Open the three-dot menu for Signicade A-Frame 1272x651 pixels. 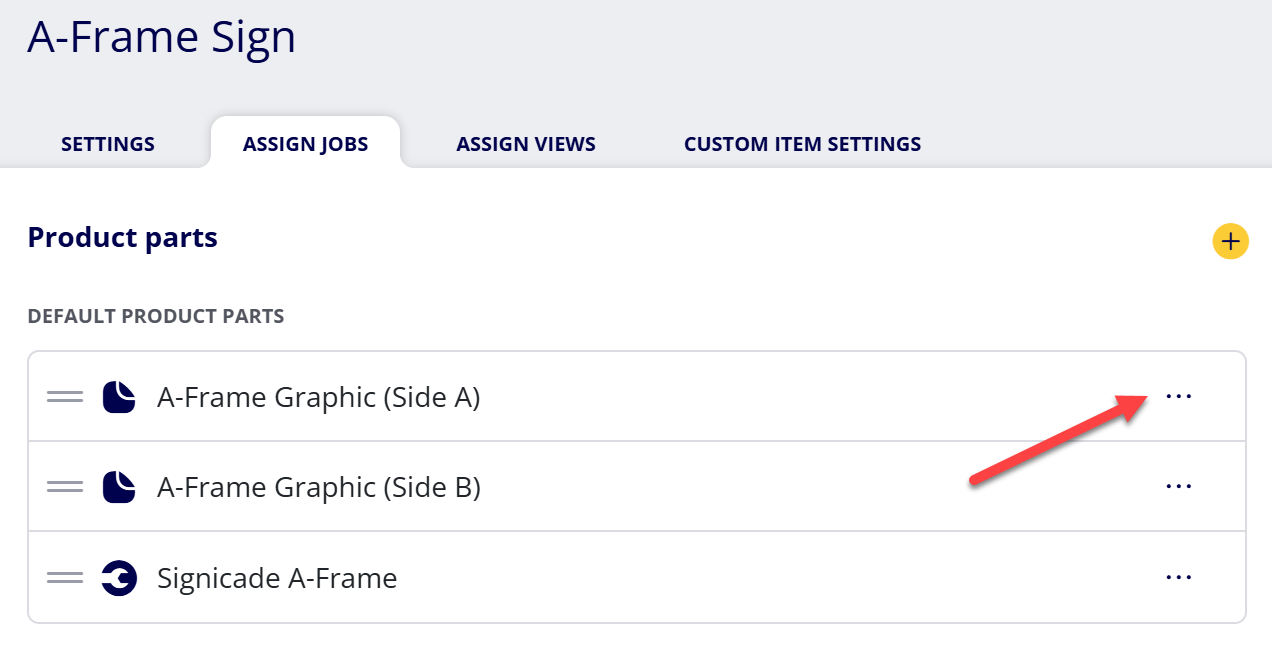(x=1179, y=577)
